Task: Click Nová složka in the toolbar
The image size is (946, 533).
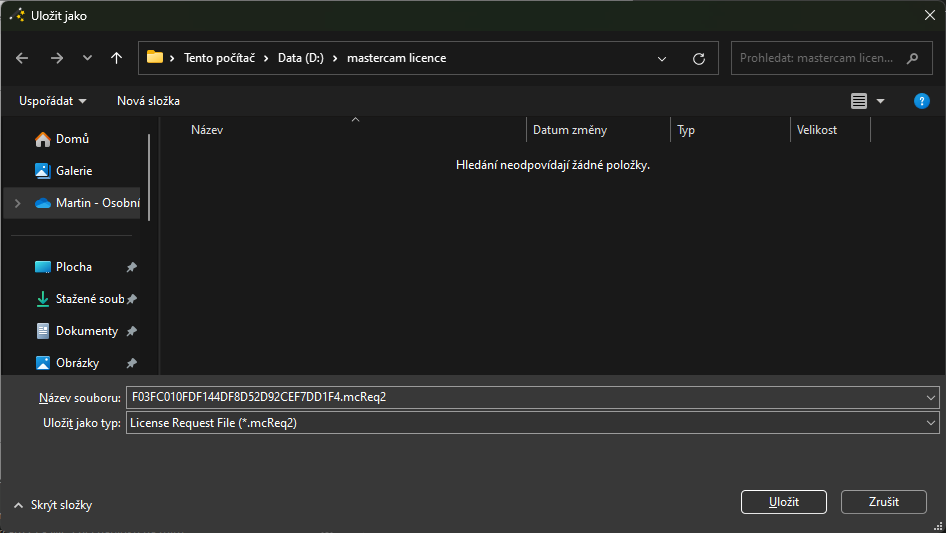Action: click(x=148, y=101)
